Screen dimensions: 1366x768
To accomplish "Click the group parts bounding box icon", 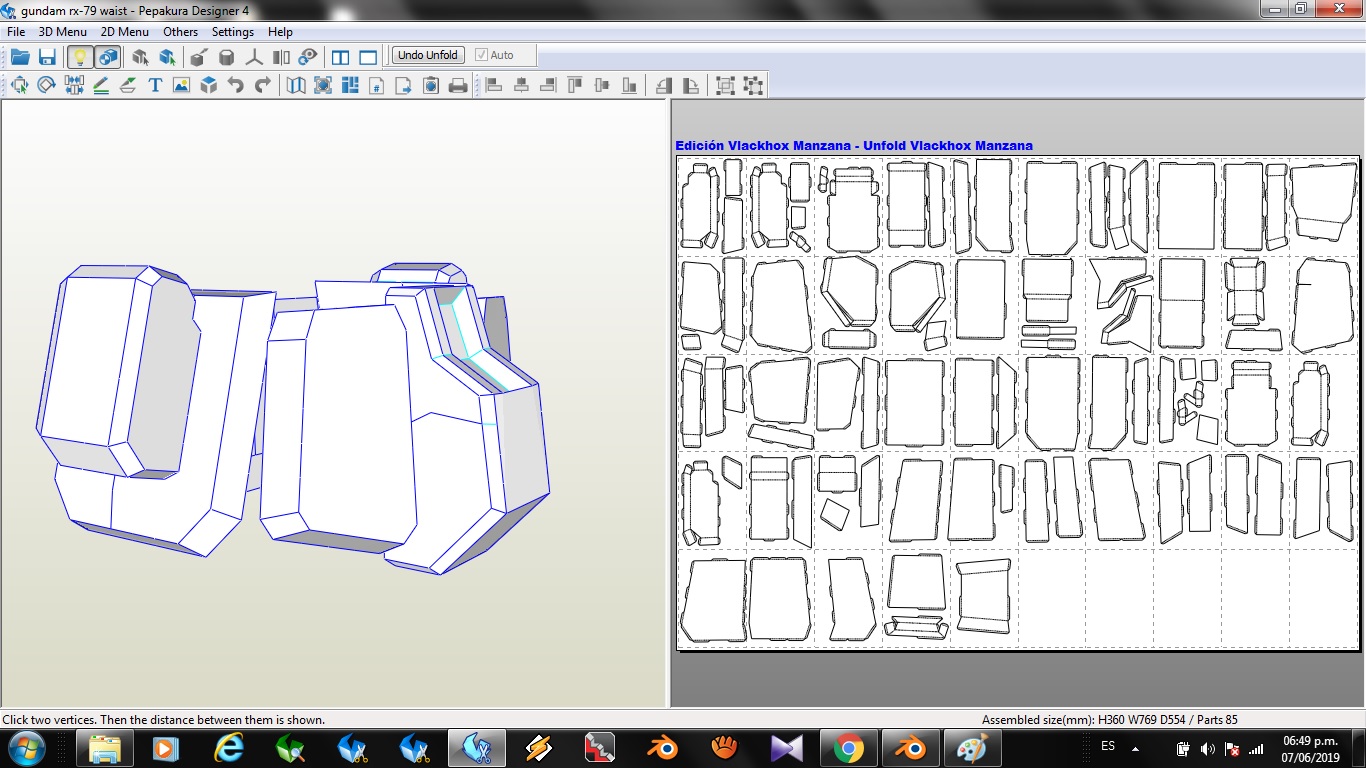I will (x=725, y=85).
